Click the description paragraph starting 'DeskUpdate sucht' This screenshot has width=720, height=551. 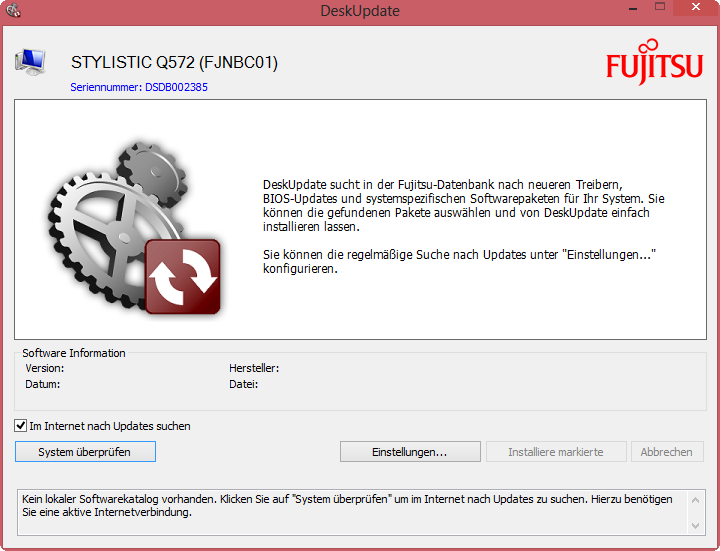[x=464, y=206]
